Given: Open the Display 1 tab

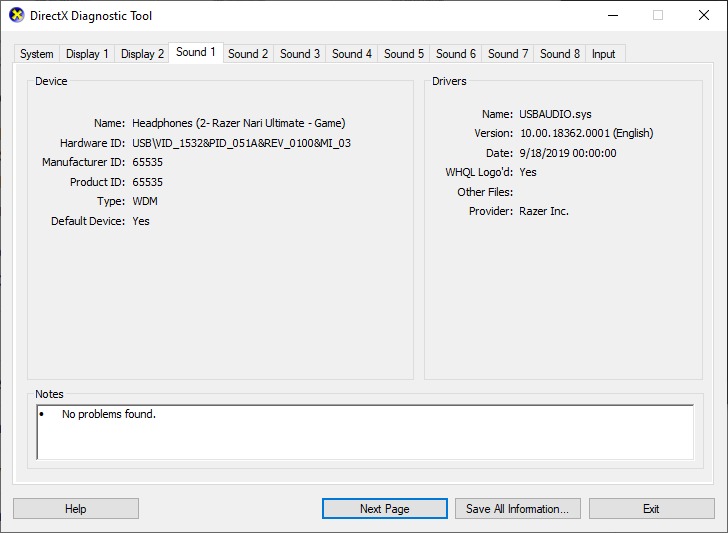Looking at the screenshot, I should (87, 54).
